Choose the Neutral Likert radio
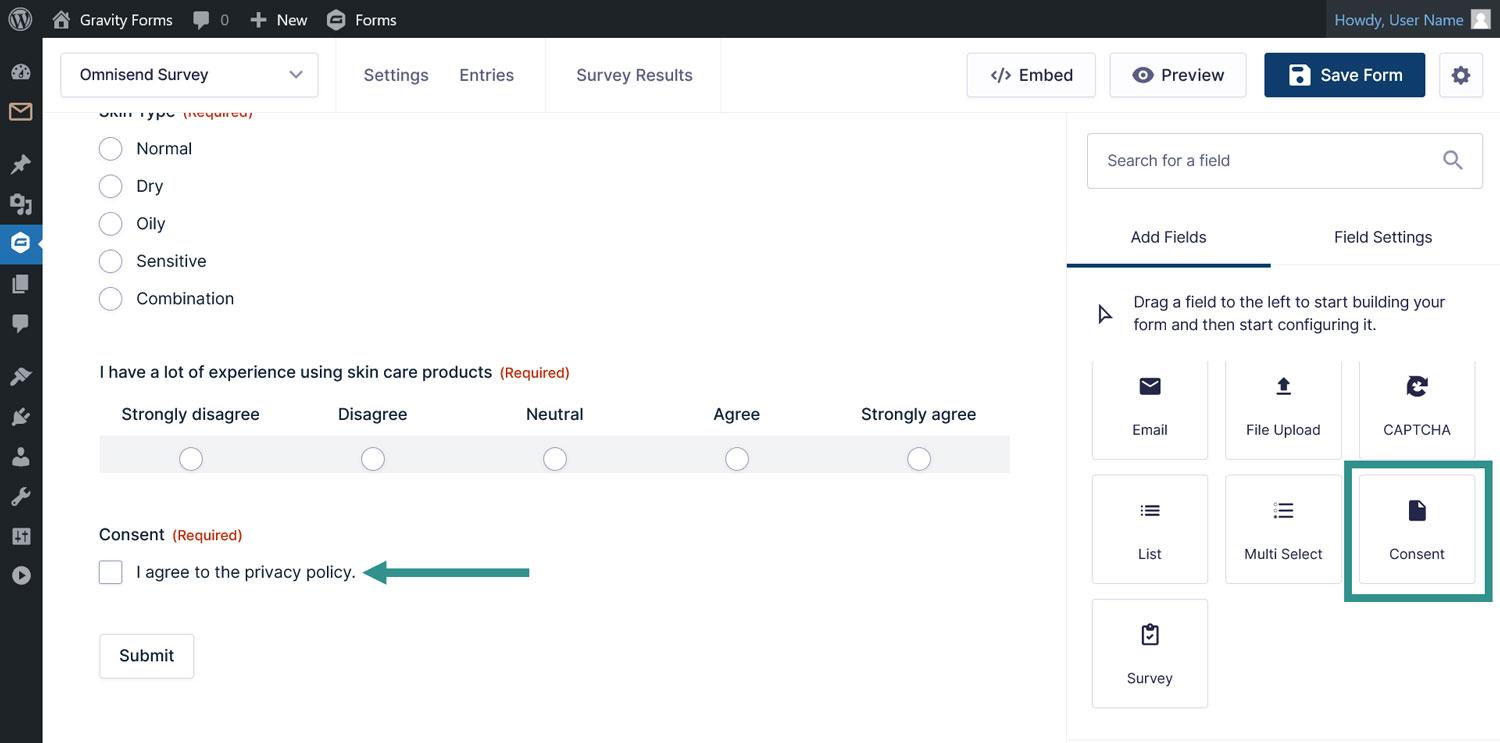The height and width of the screenshot is (743, 1500). (554, 459)
